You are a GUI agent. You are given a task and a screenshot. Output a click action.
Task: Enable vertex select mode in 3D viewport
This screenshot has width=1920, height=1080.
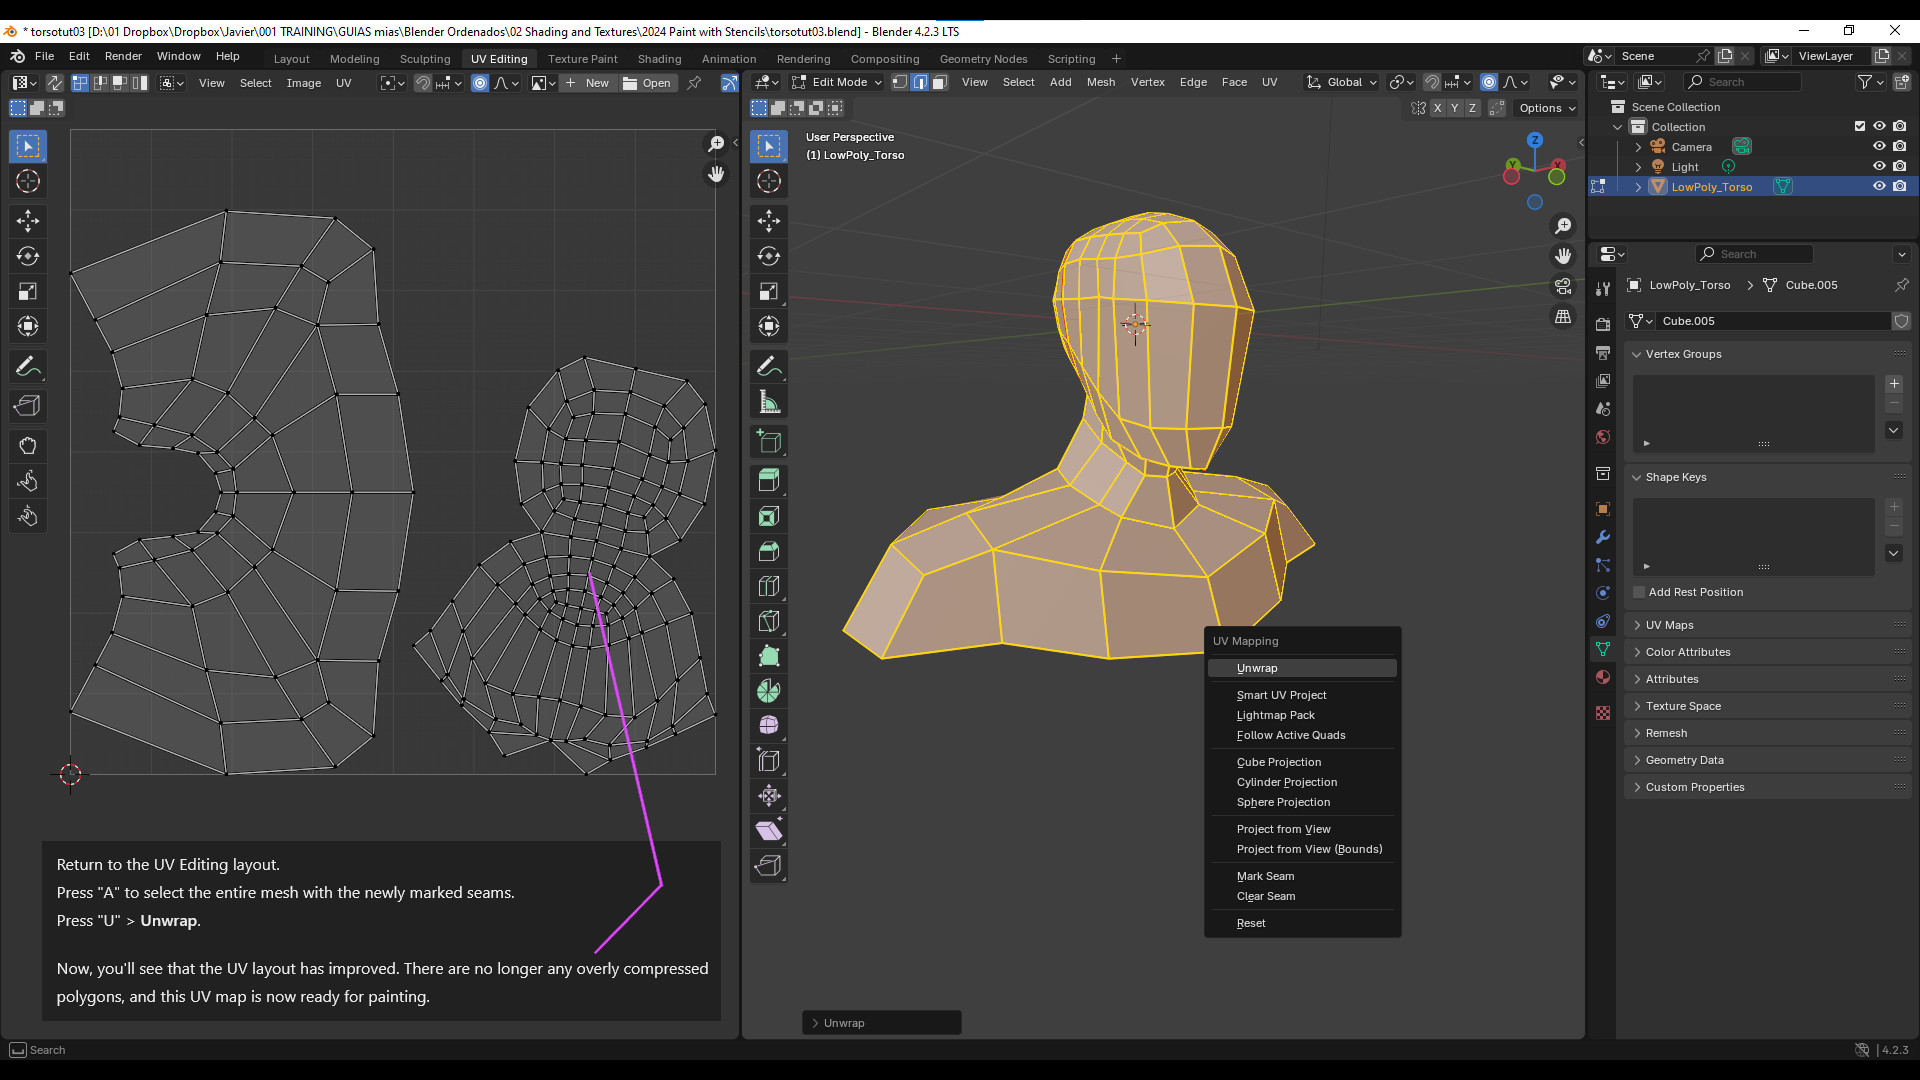click(x=900, y=82)
